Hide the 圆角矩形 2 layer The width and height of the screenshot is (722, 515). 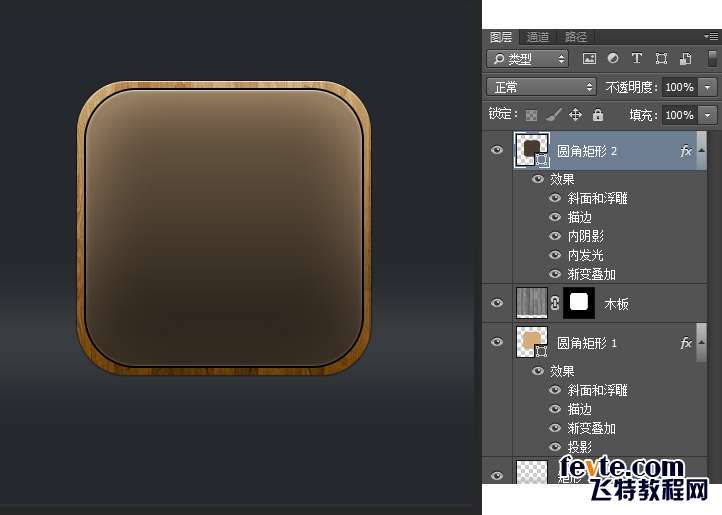(x=497, y=150)
